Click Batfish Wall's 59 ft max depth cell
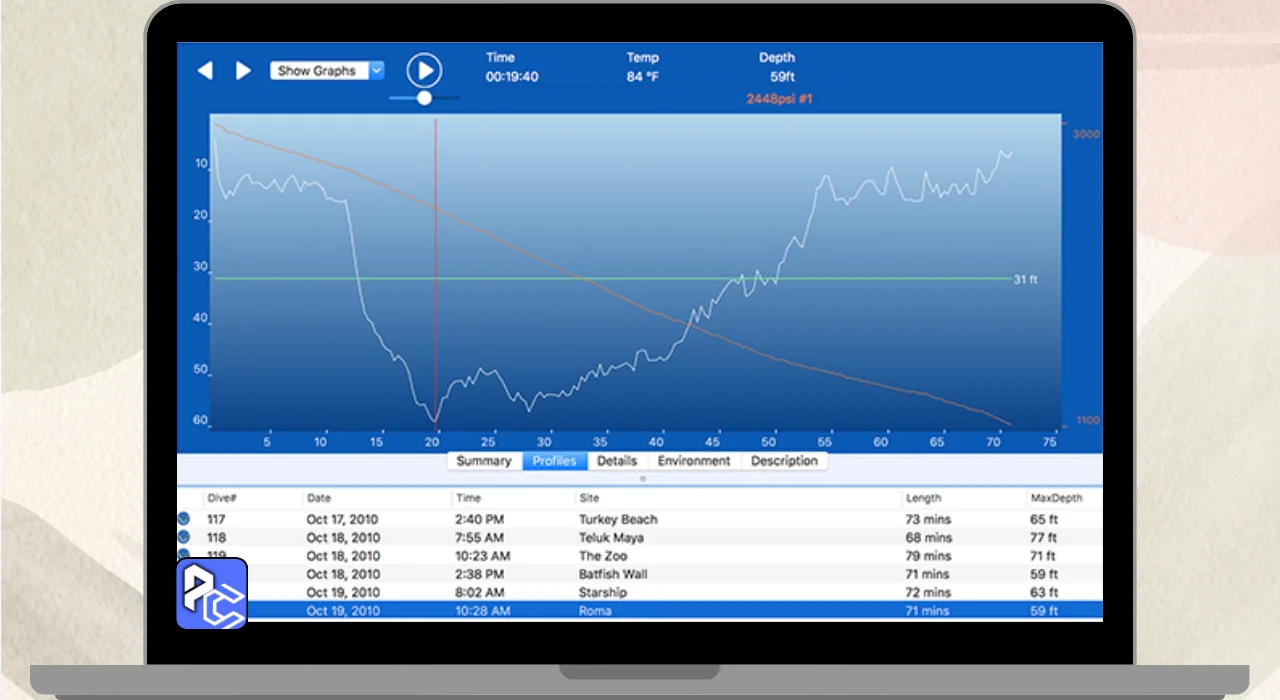The width and height of the screenshot is (1280, 700). (x=1044, y=574)
